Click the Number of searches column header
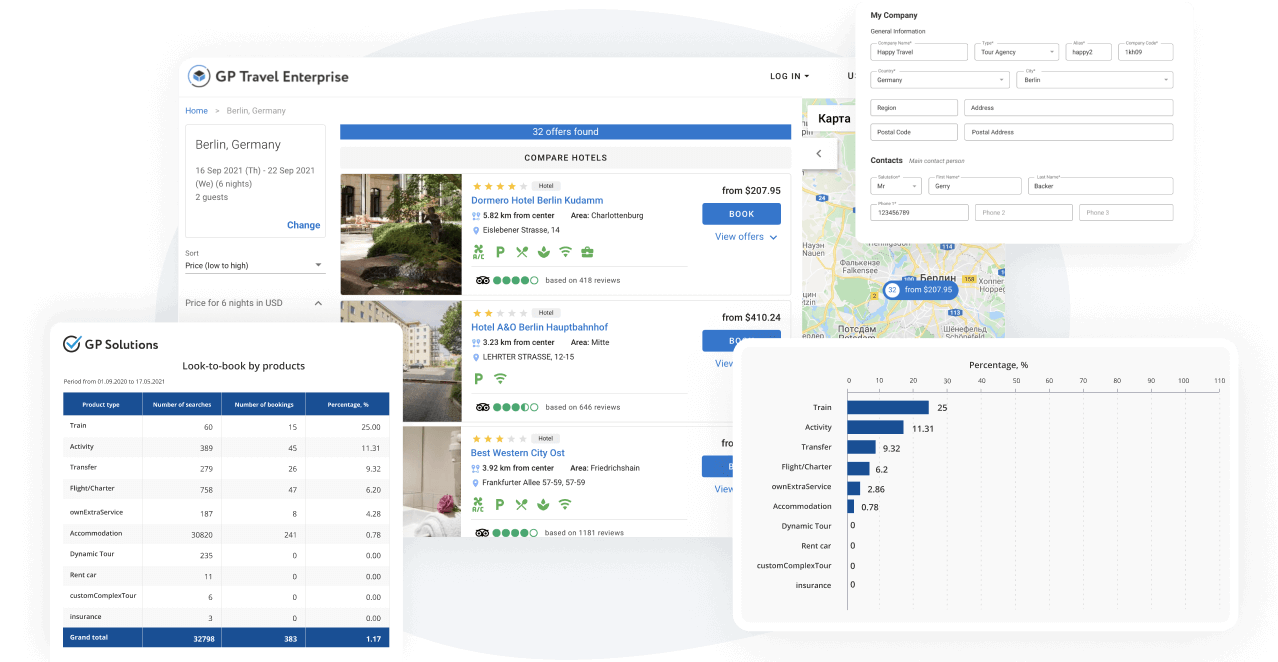 (x=183, y=404)
